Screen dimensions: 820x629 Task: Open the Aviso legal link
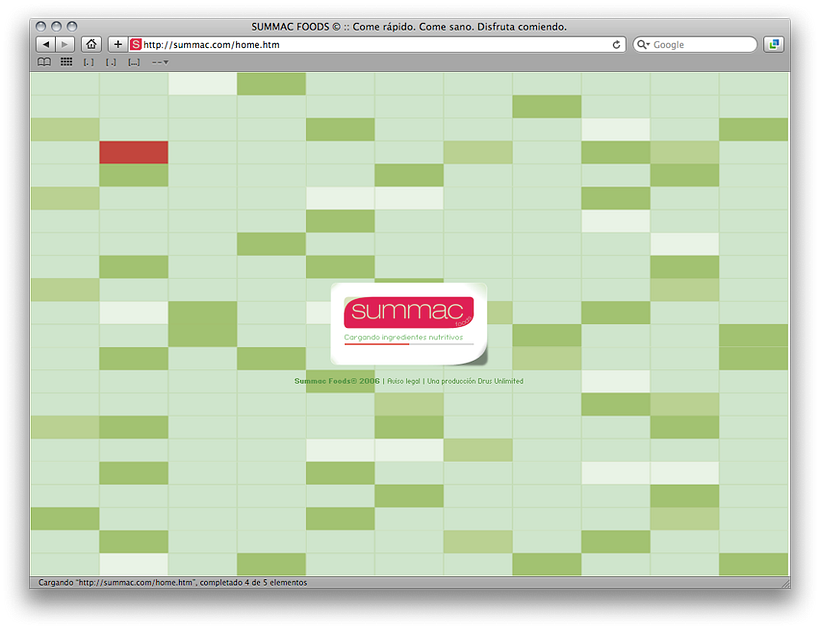point(403,381)
